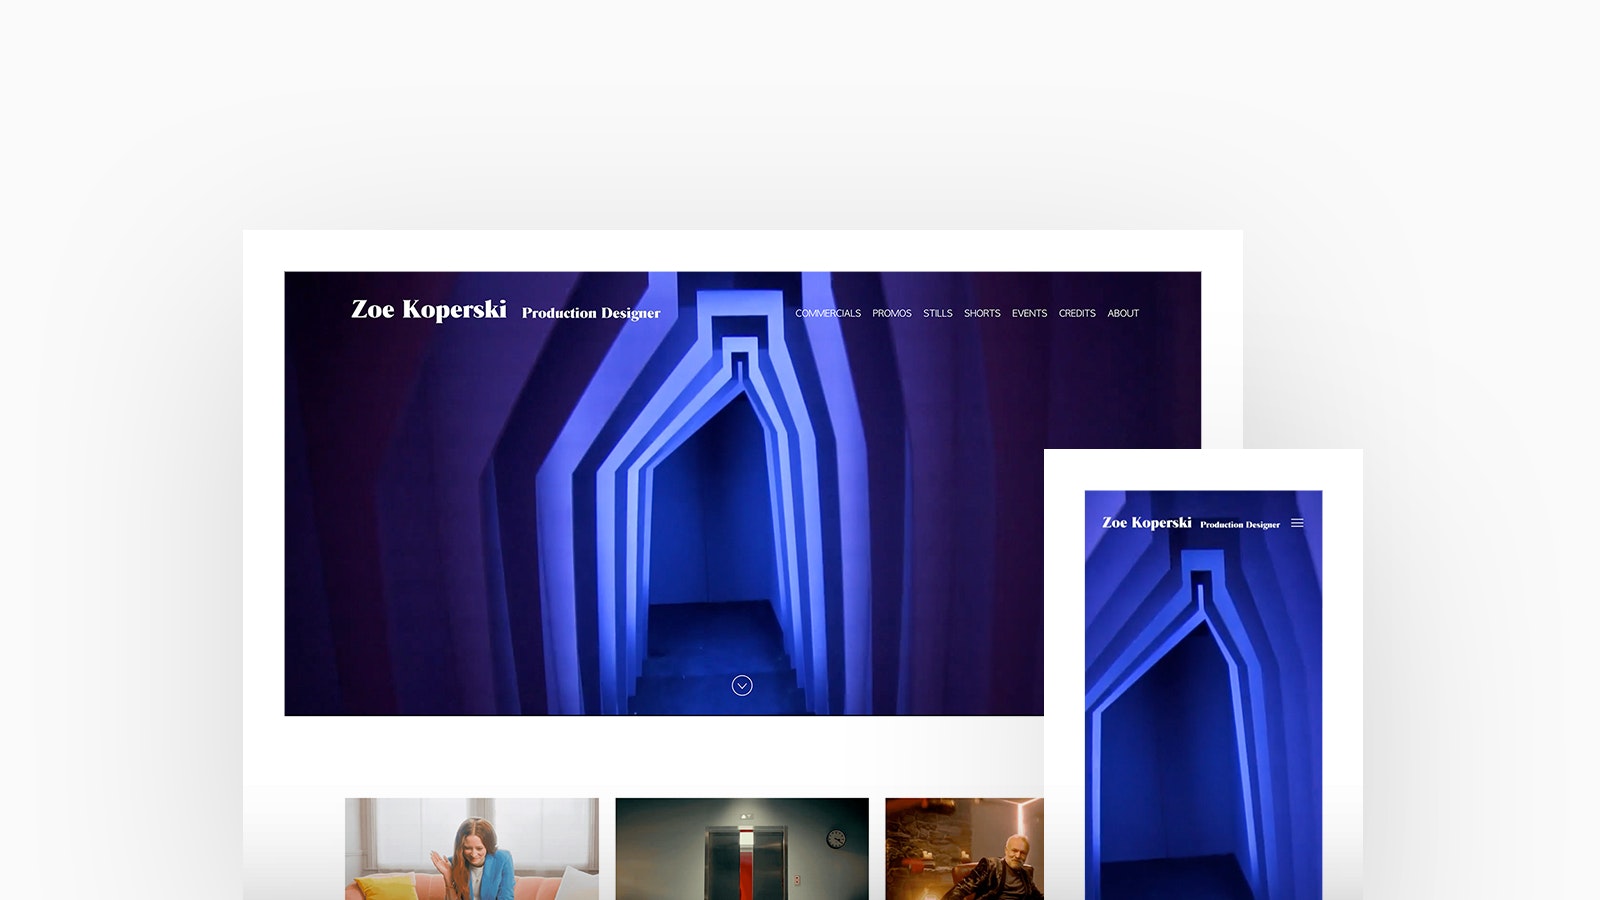Open the elevator doors project thumbnail

click(742, 849)
